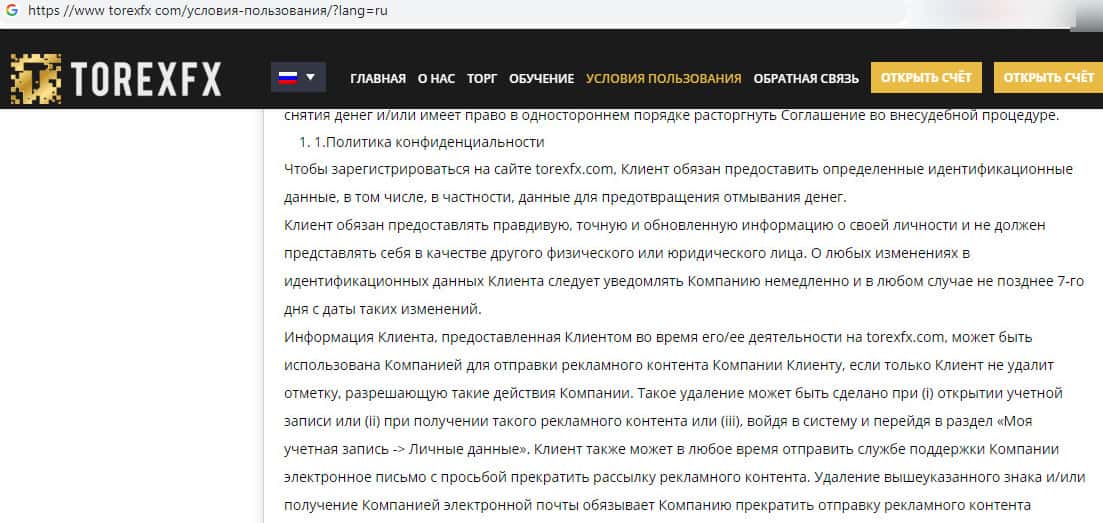Click the line starting 'Информация Клиента, предоставленная'
This screenshot has height=523, width=1103.
point(658,336)
